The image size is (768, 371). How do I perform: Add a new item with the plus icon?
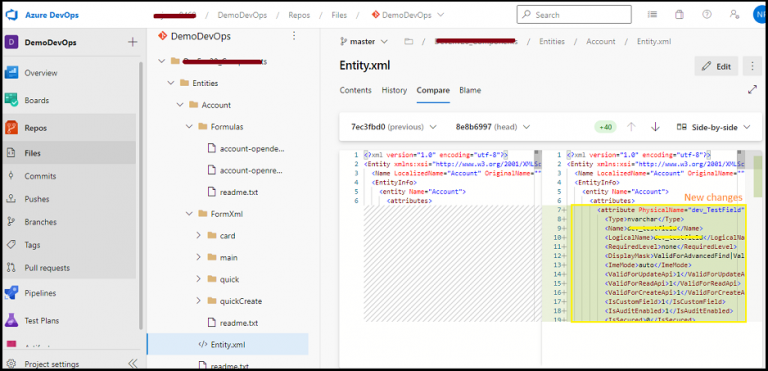pyautogui.click(x=132, y=42)
